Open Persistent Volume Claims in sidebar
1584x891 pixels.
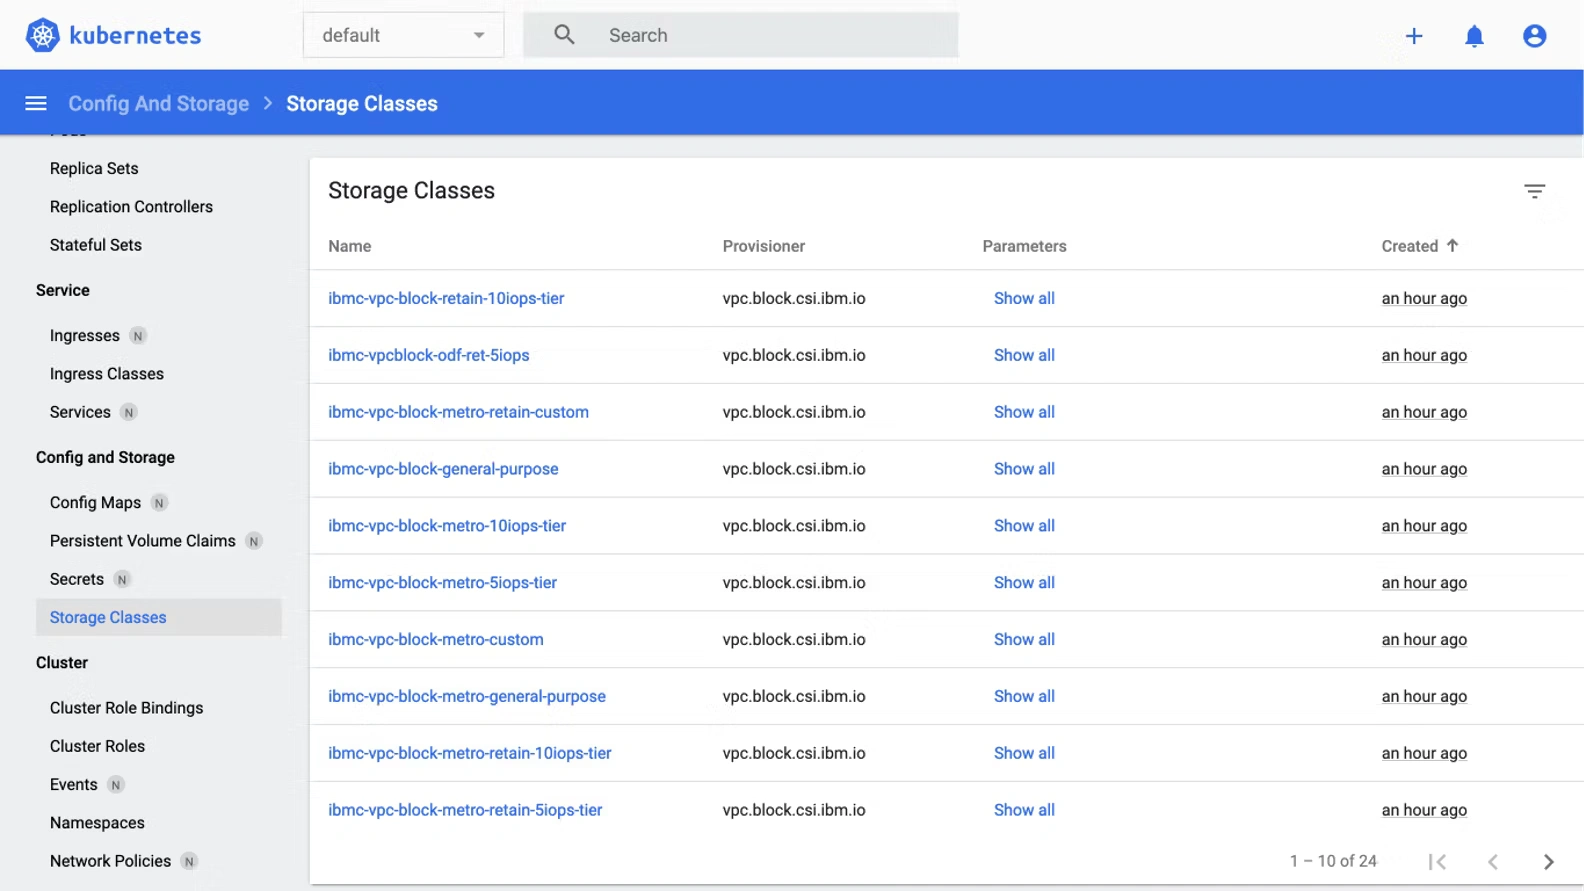(x=143, y=541)
